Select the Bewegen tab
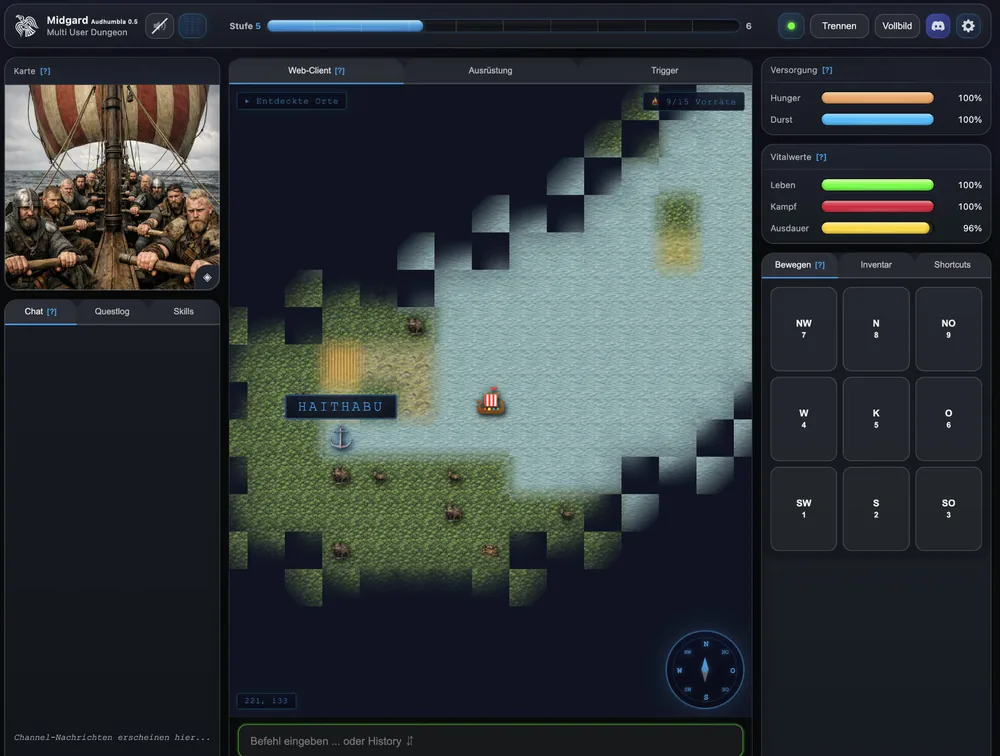The image size is (1000, 756). click(800, 265)
